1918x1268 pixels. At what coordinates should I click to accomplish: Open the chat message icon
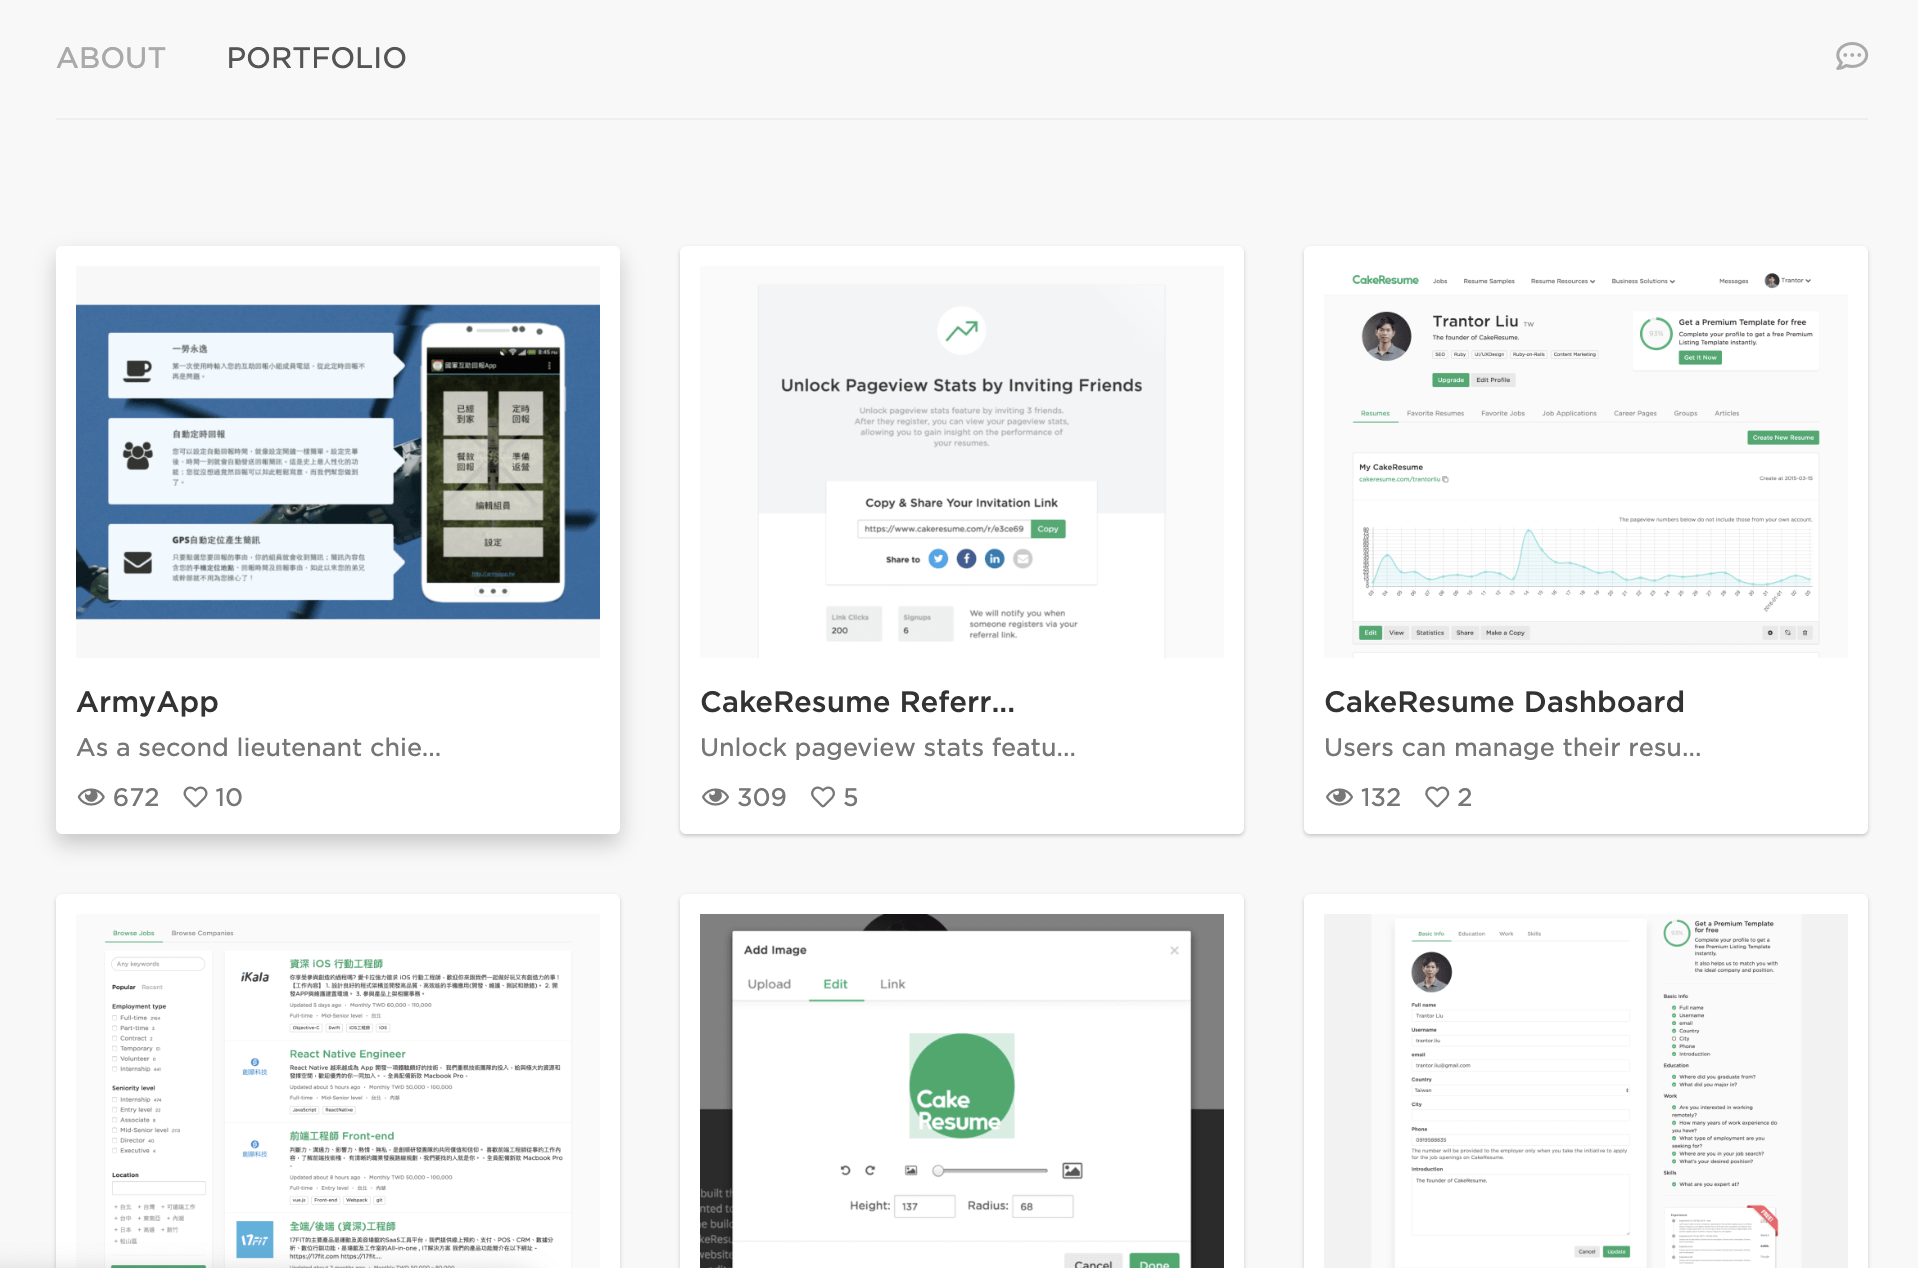coord(1851,56)
